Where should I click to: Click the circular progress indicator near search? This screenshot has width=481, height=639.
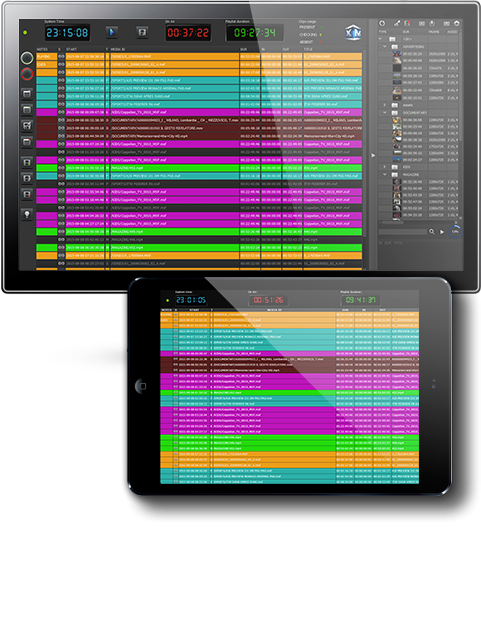[455, 231]
